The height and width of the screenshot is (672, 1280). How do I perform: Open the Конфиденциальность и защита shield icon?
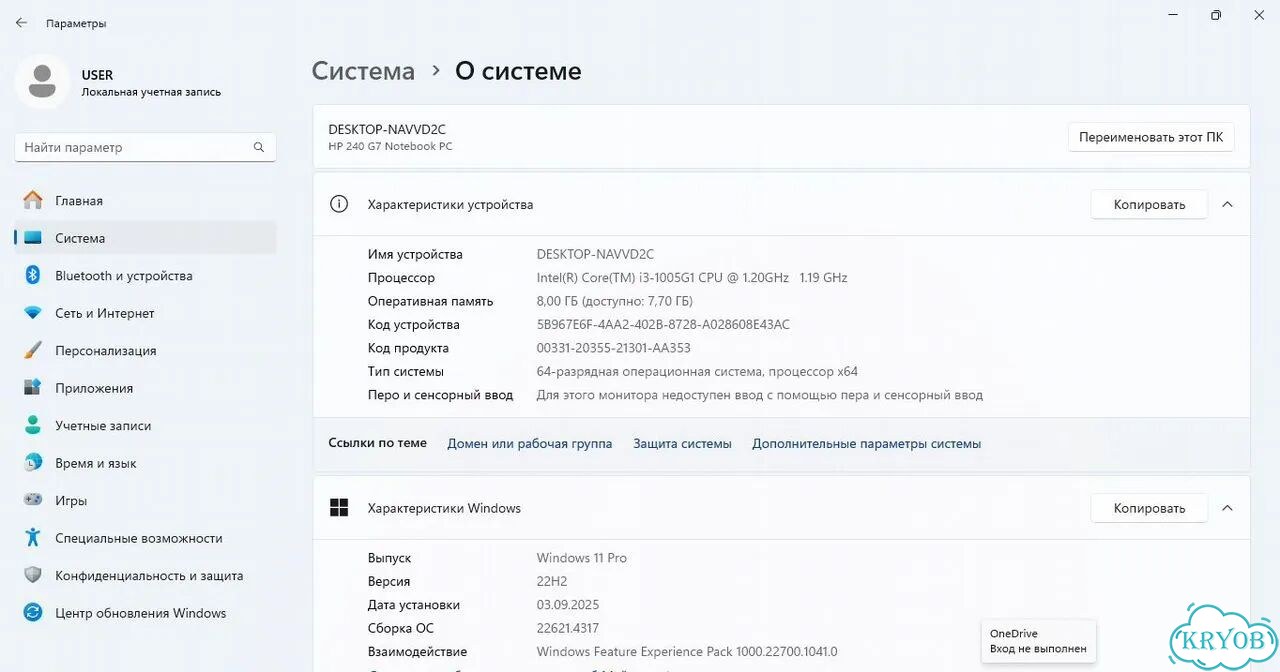click(x=33, y=575)
